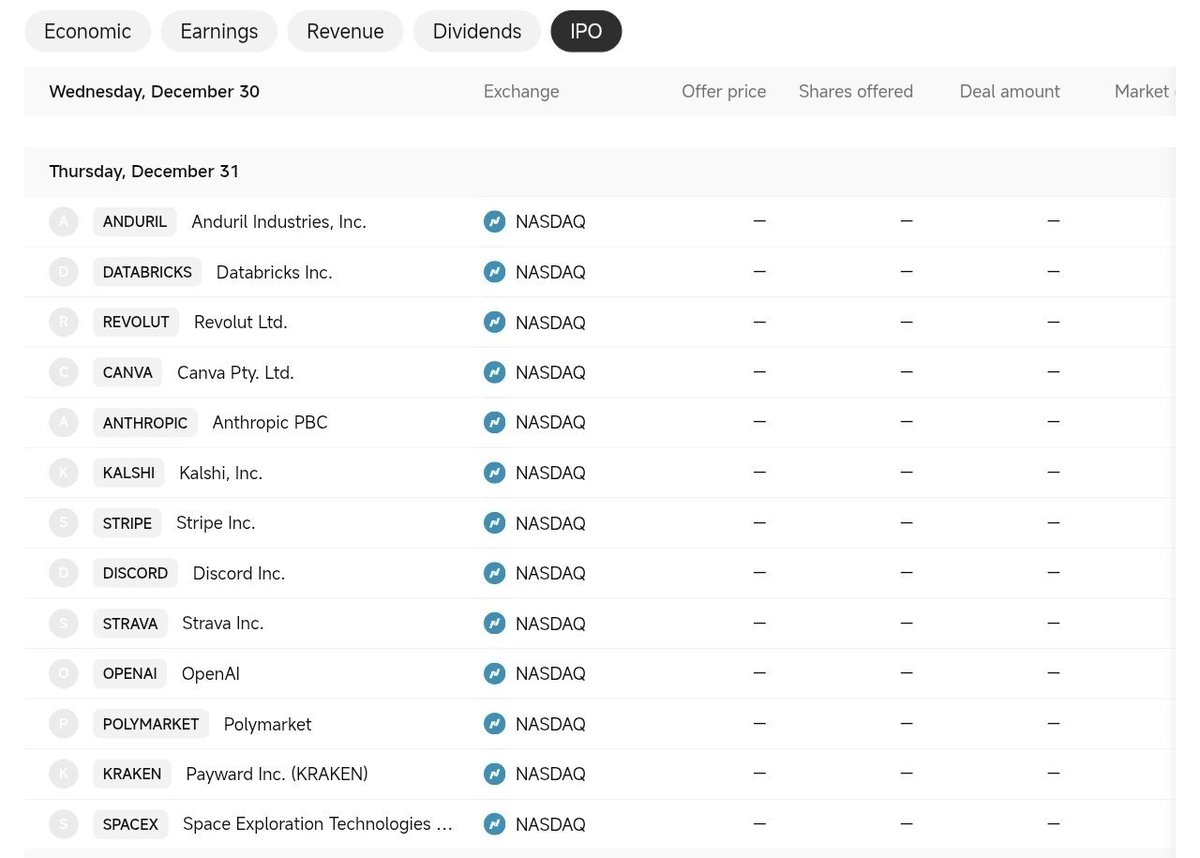Click the Thursday, December 31 date header
This screenshot has height=858, width=1200.
(144, 171)
